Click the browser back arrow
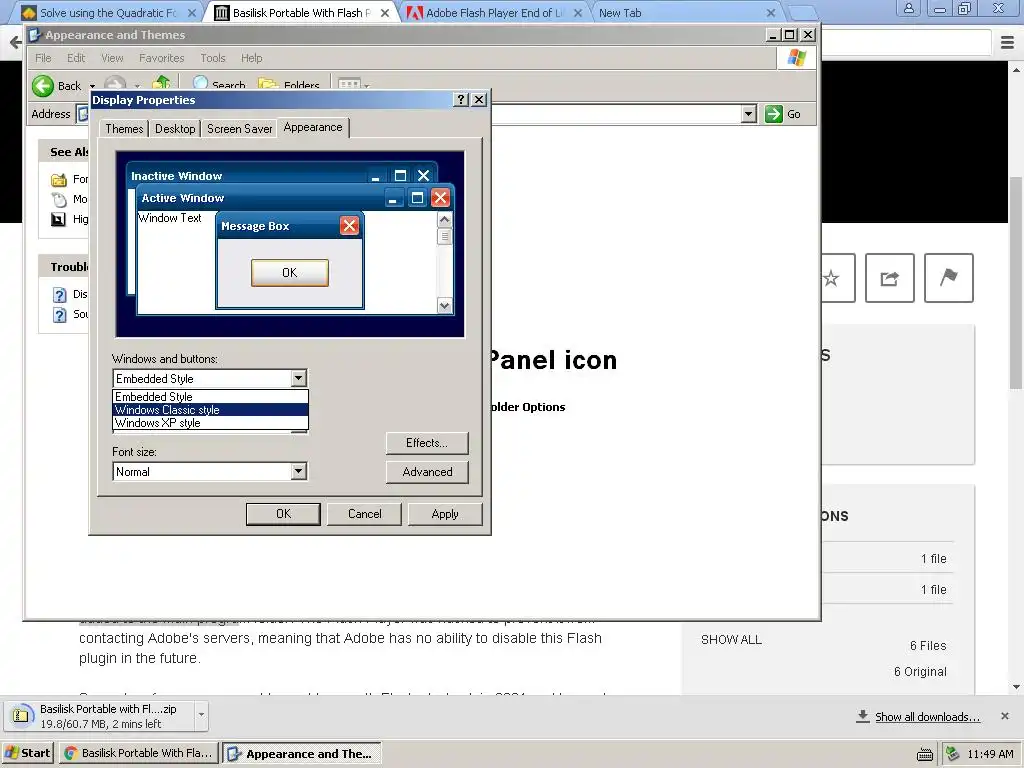The height and width of the screenshot is (768, 1024). click(x=14, y=43)
